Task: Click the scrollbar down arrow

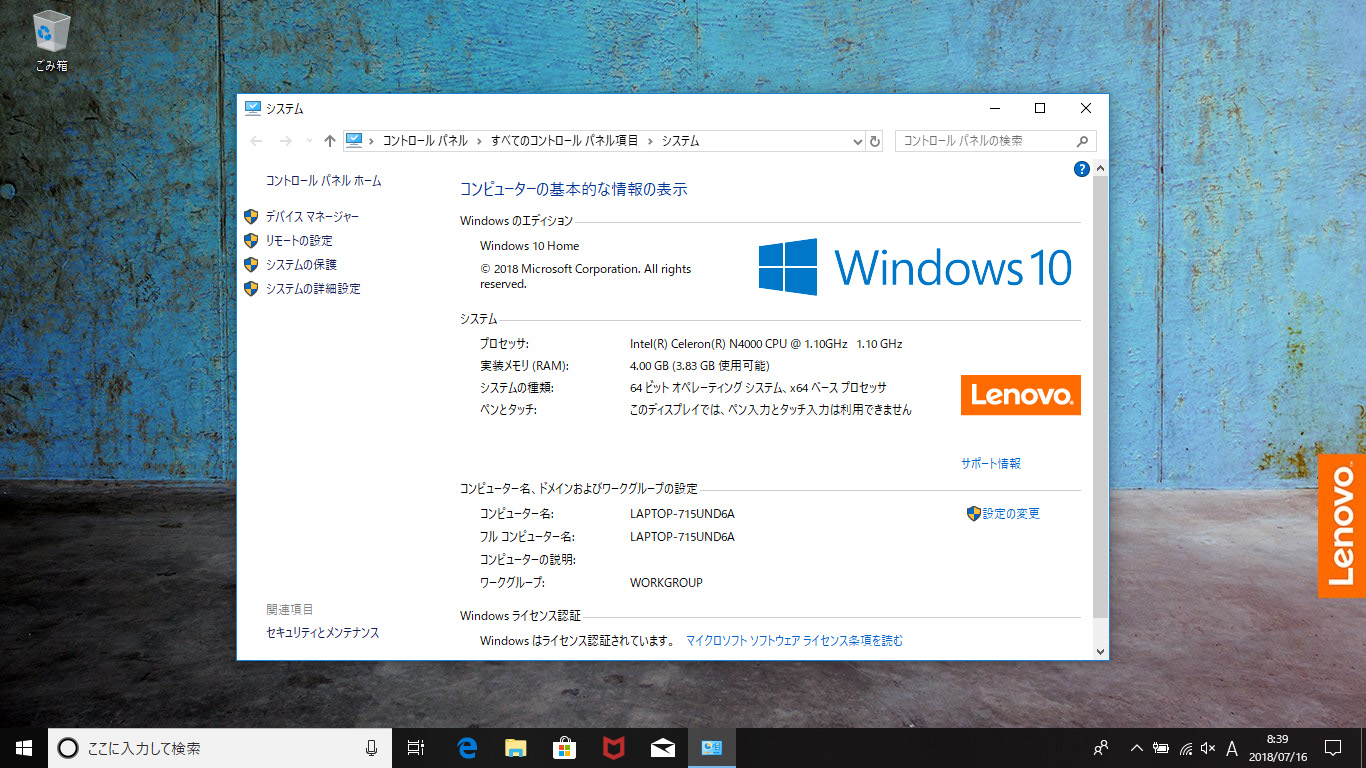Action: pyautogui.click(x=1101, y=651)
